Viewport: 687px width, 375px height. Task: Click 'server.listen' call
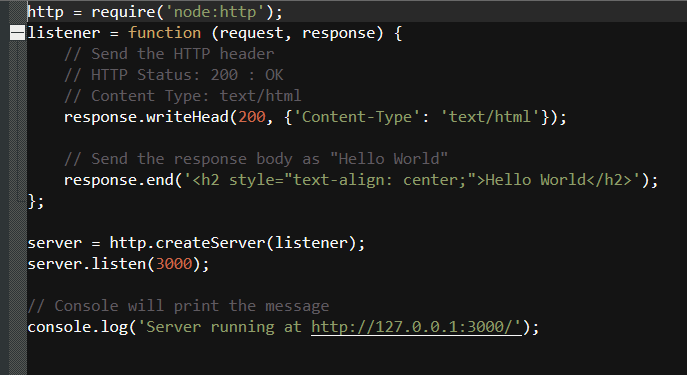[87, 264]
